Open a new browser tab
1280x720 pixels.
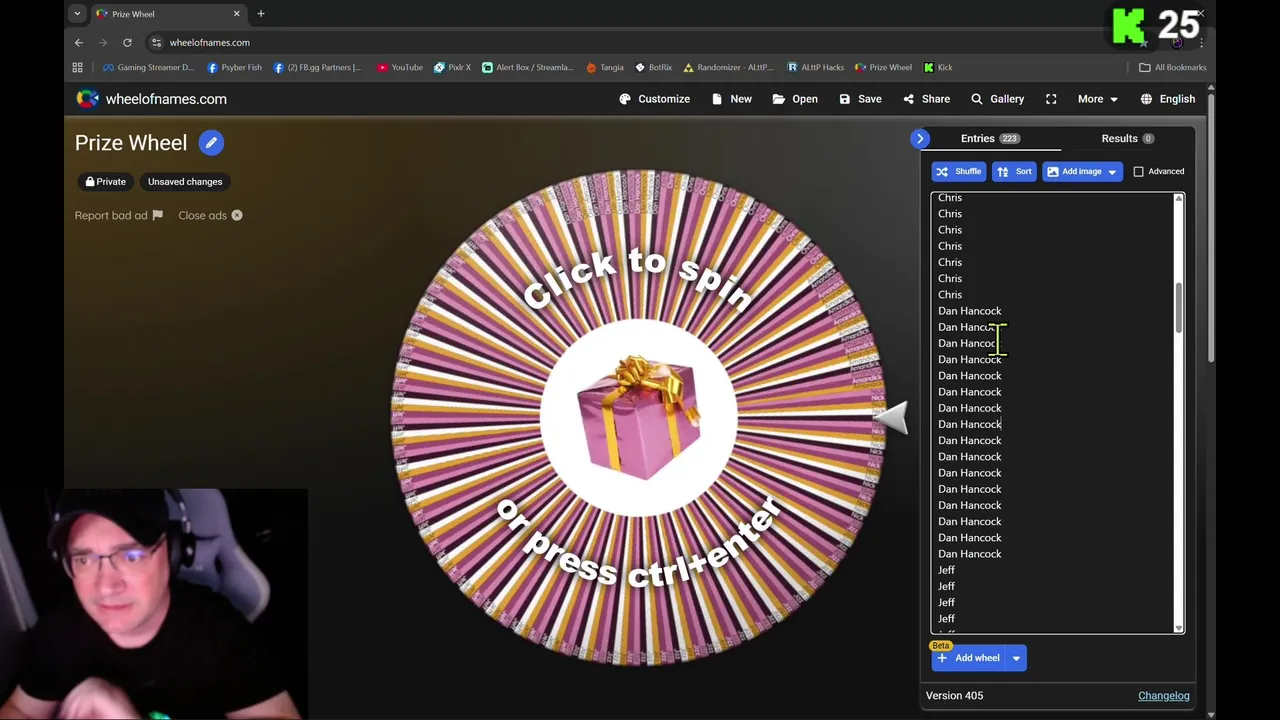pyautogui.click(x=261, y=14)
